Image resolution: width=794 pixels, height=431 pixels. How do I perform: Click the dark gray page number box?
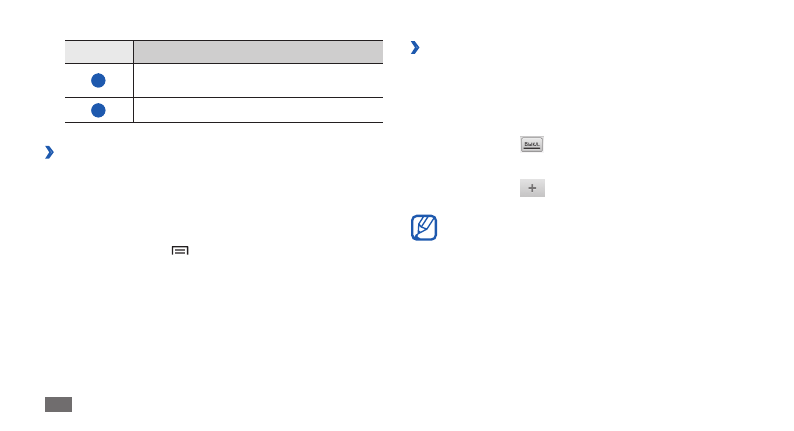pyautogui.click(x=58, y=404)
